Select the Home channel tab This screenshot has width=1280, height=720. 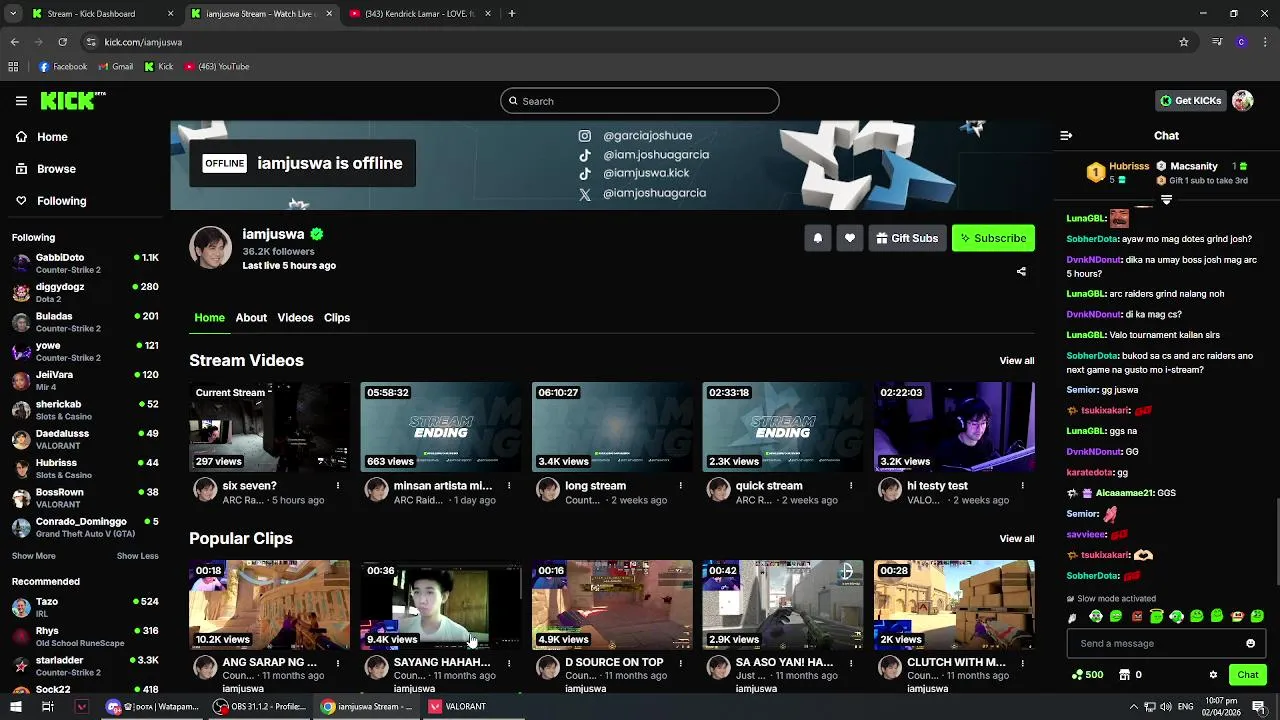pos(209,317)
